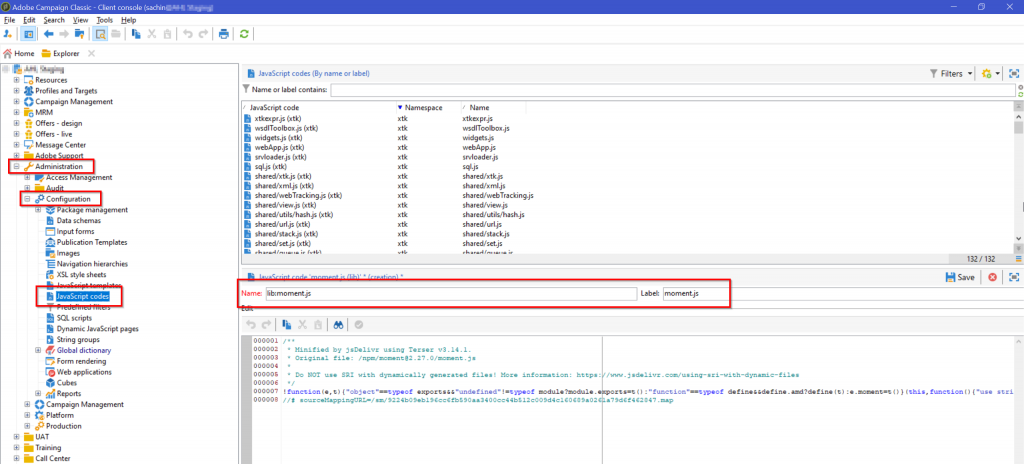Click the Paste clipboard icon in main toolbar

click(167, 34)
